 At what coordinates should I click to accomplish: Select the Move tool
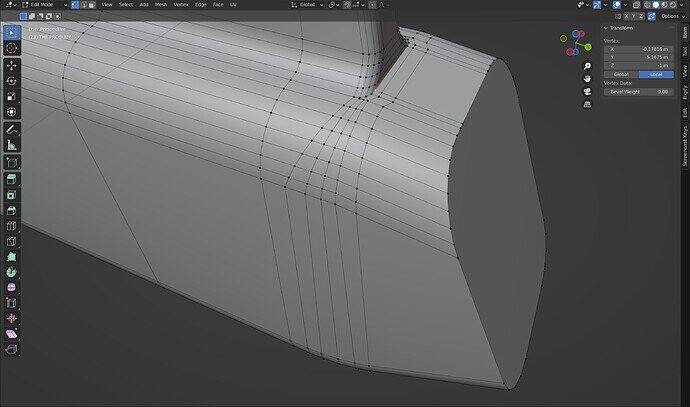(12, 65)
